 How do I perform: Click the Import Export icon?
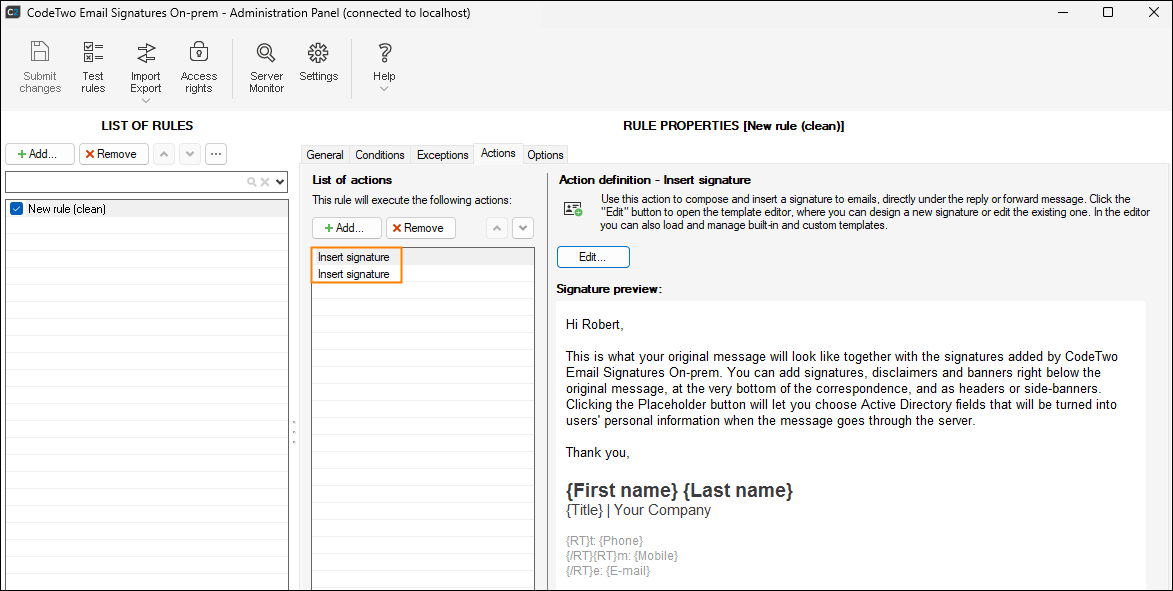tap(146, 53)
